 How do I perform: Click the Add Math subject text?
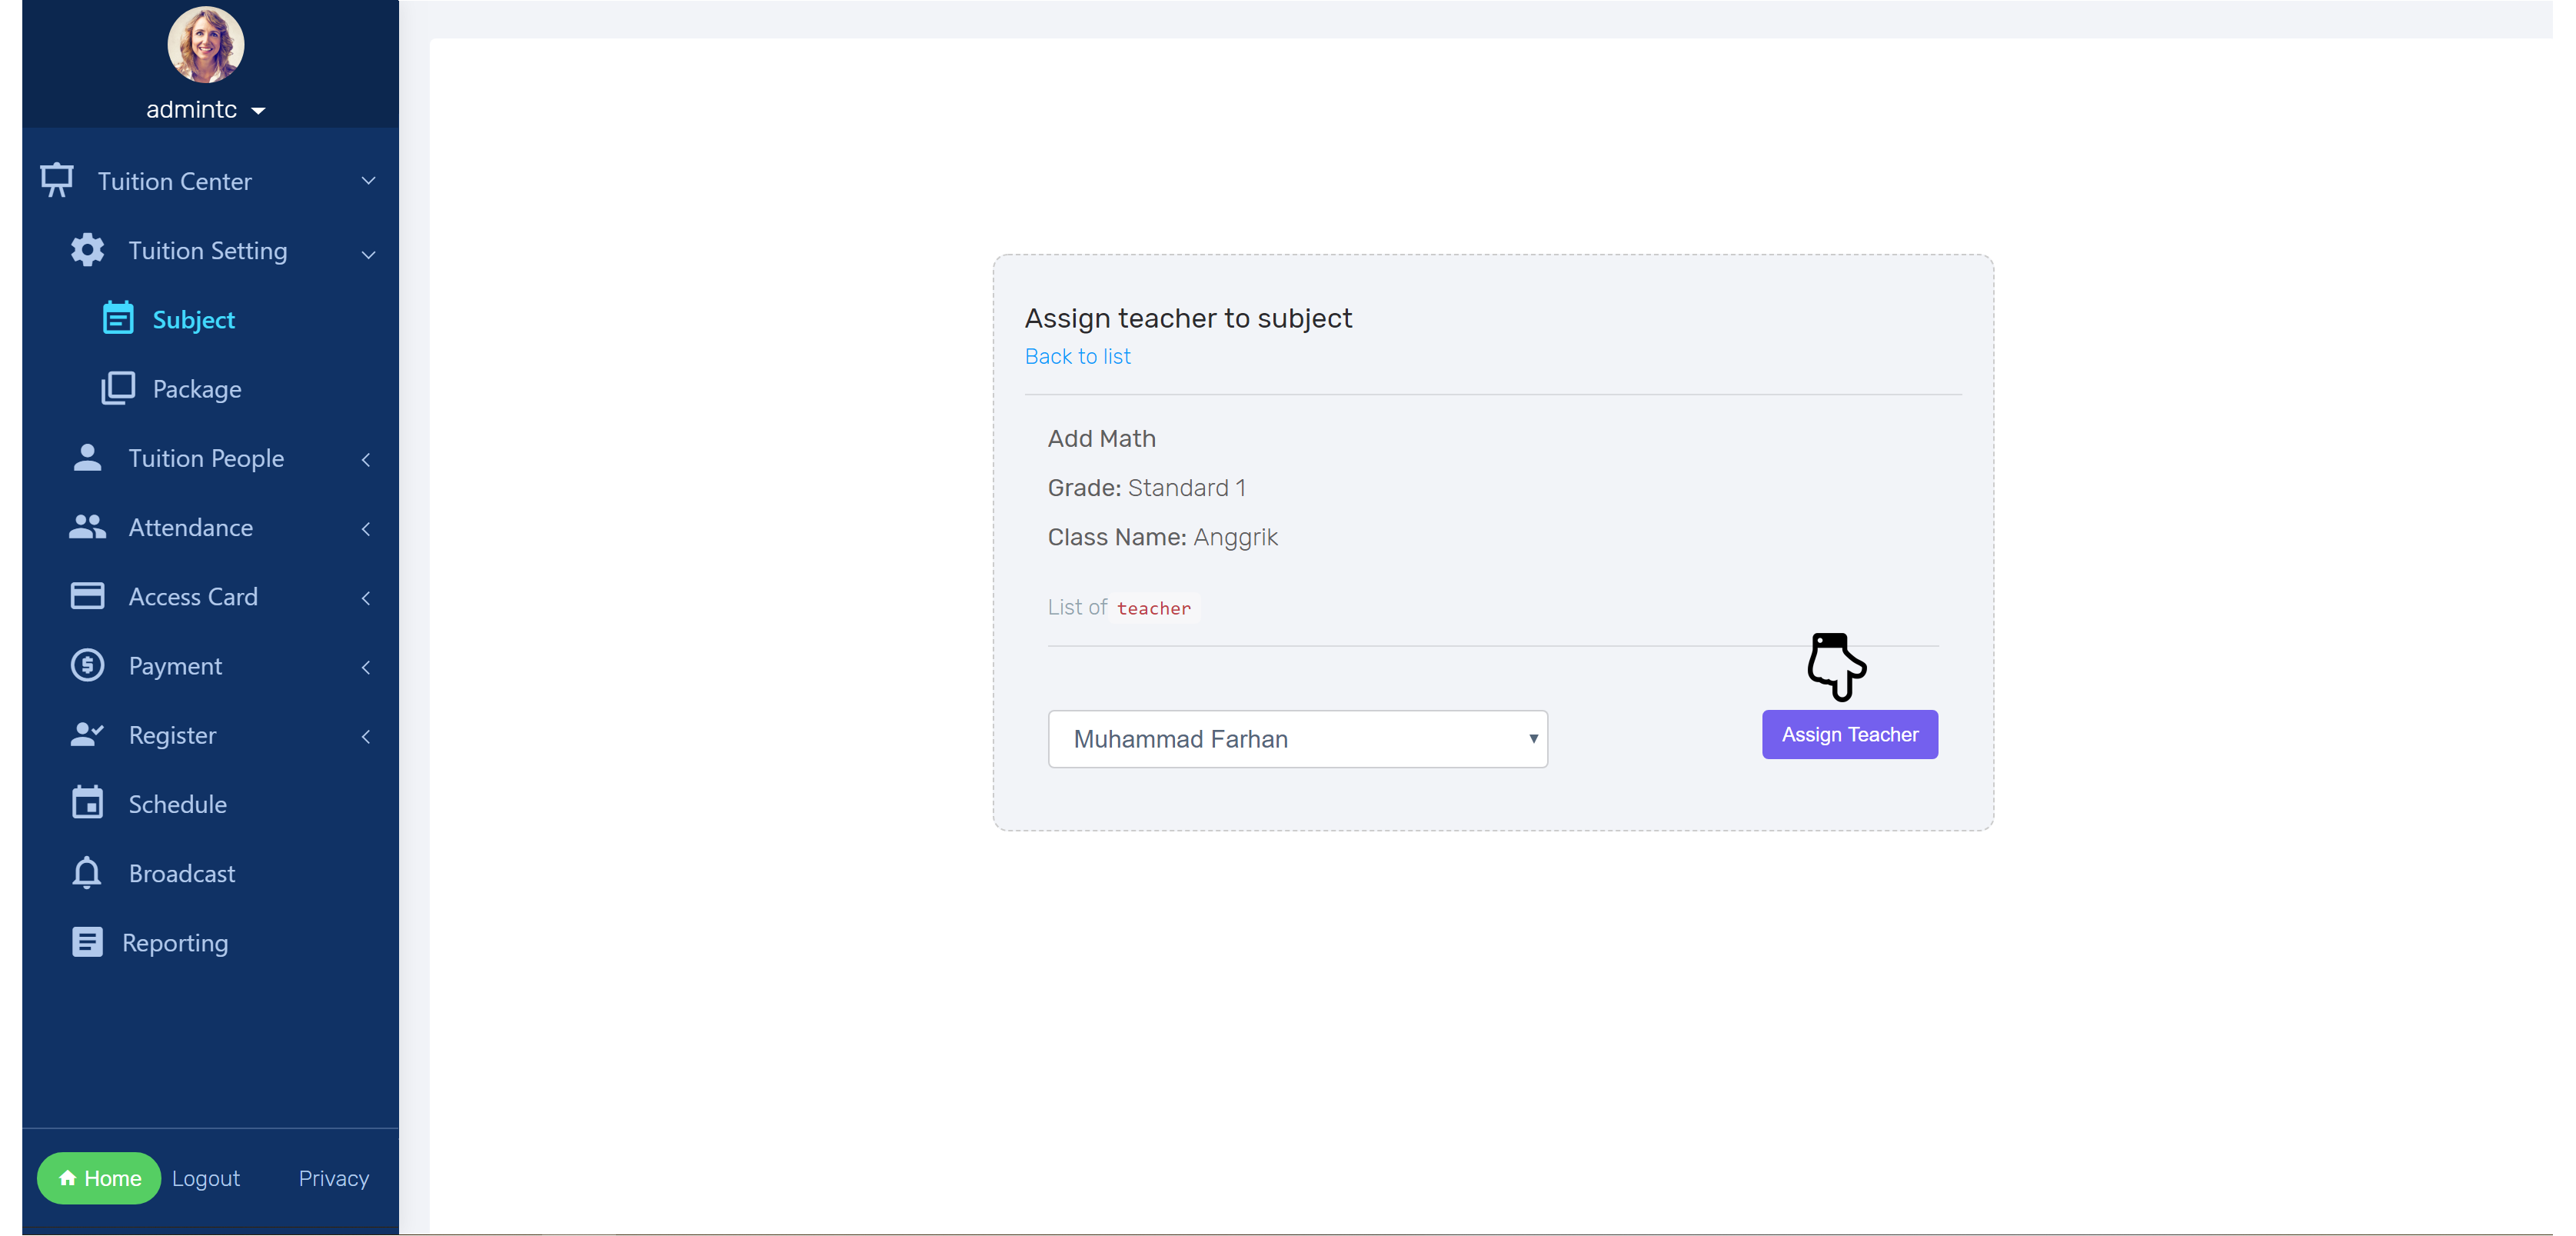(x=1101, y=438)
